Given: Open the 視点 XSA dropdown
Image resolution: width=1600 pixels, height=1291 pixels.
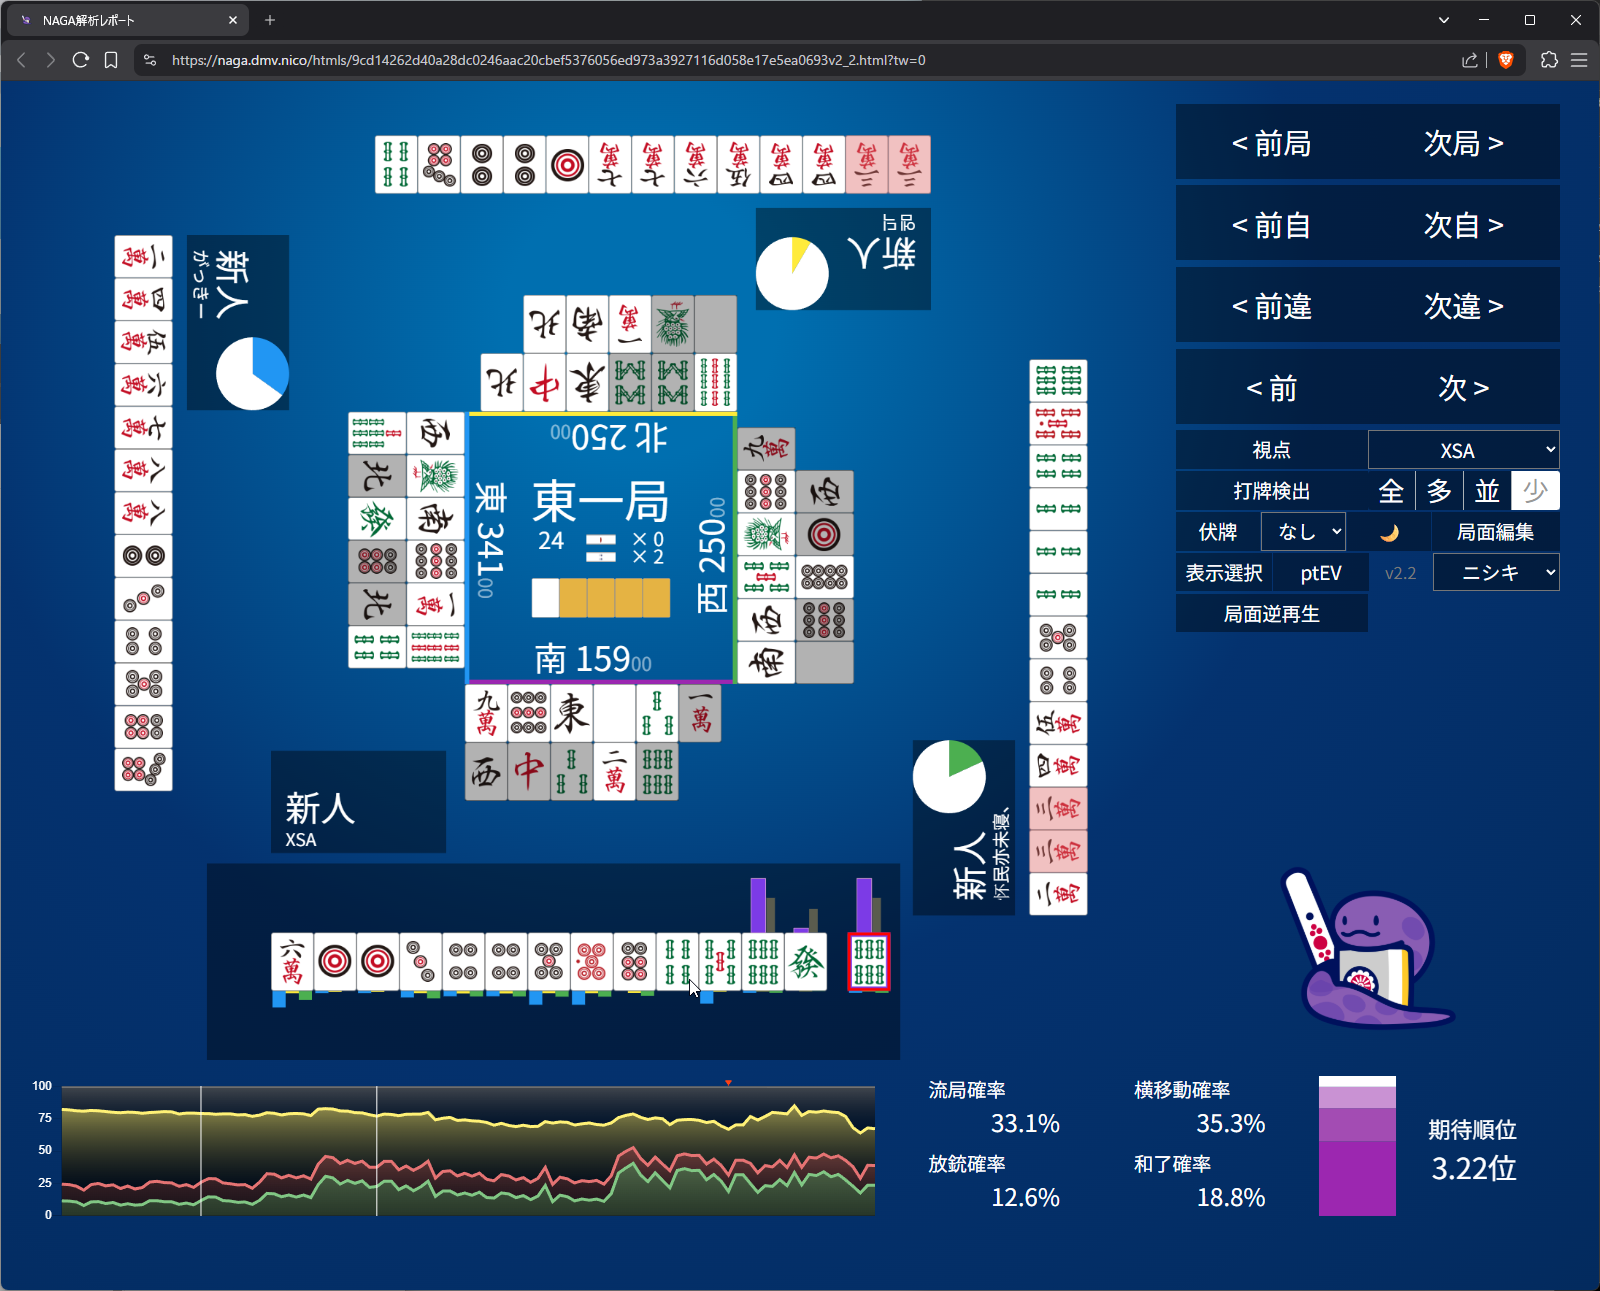Looking at the screenshot, I should pos(1463,450).
